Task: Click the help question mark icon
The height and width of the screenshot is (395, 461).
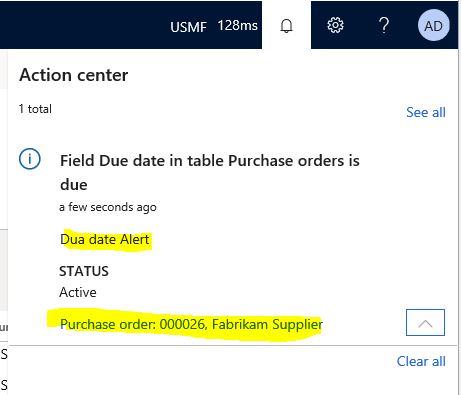Action: [x=384, y=25]
